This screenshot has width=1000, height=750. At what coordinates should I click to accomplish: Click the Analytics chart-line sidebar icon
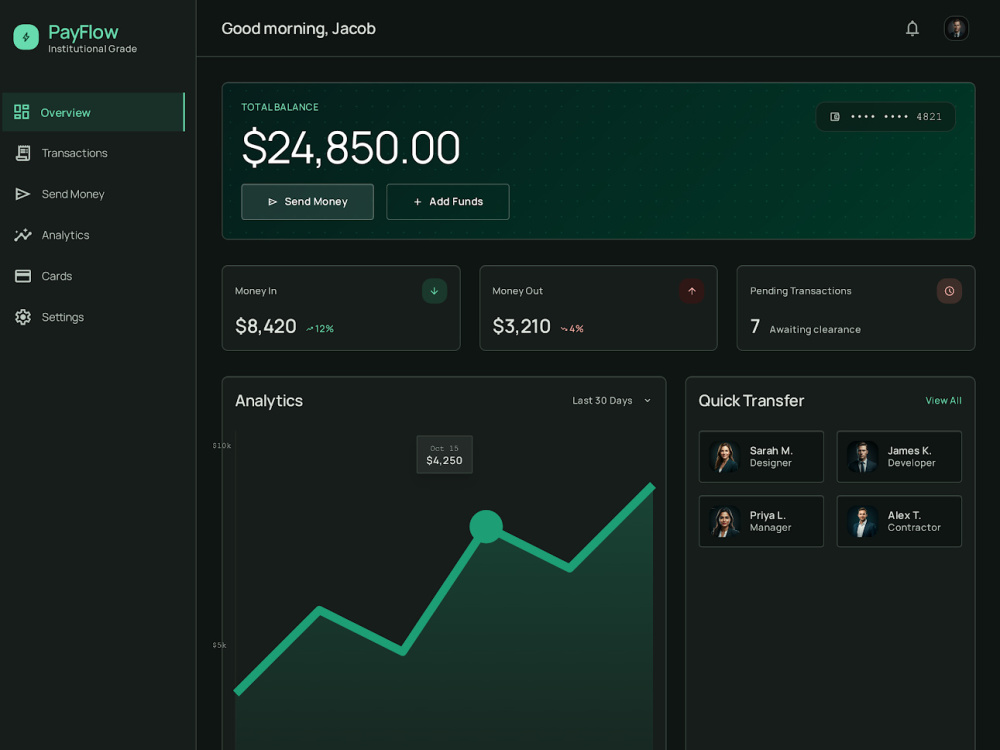click(x=23, y=235)
